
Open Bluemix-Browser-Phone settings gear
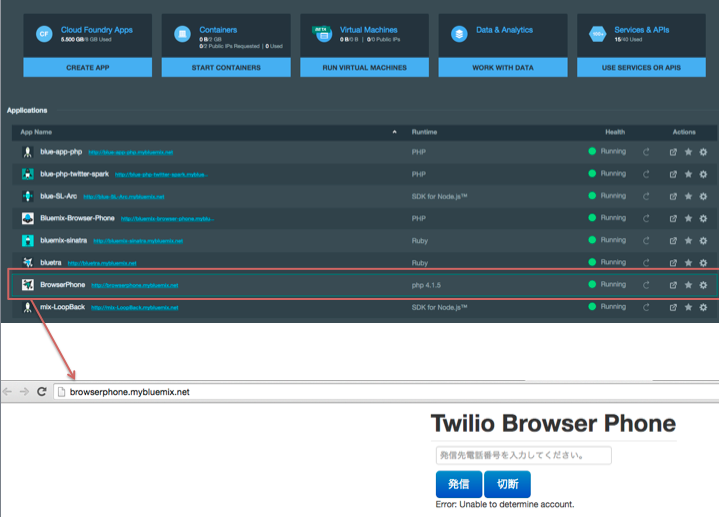(703, 218)
